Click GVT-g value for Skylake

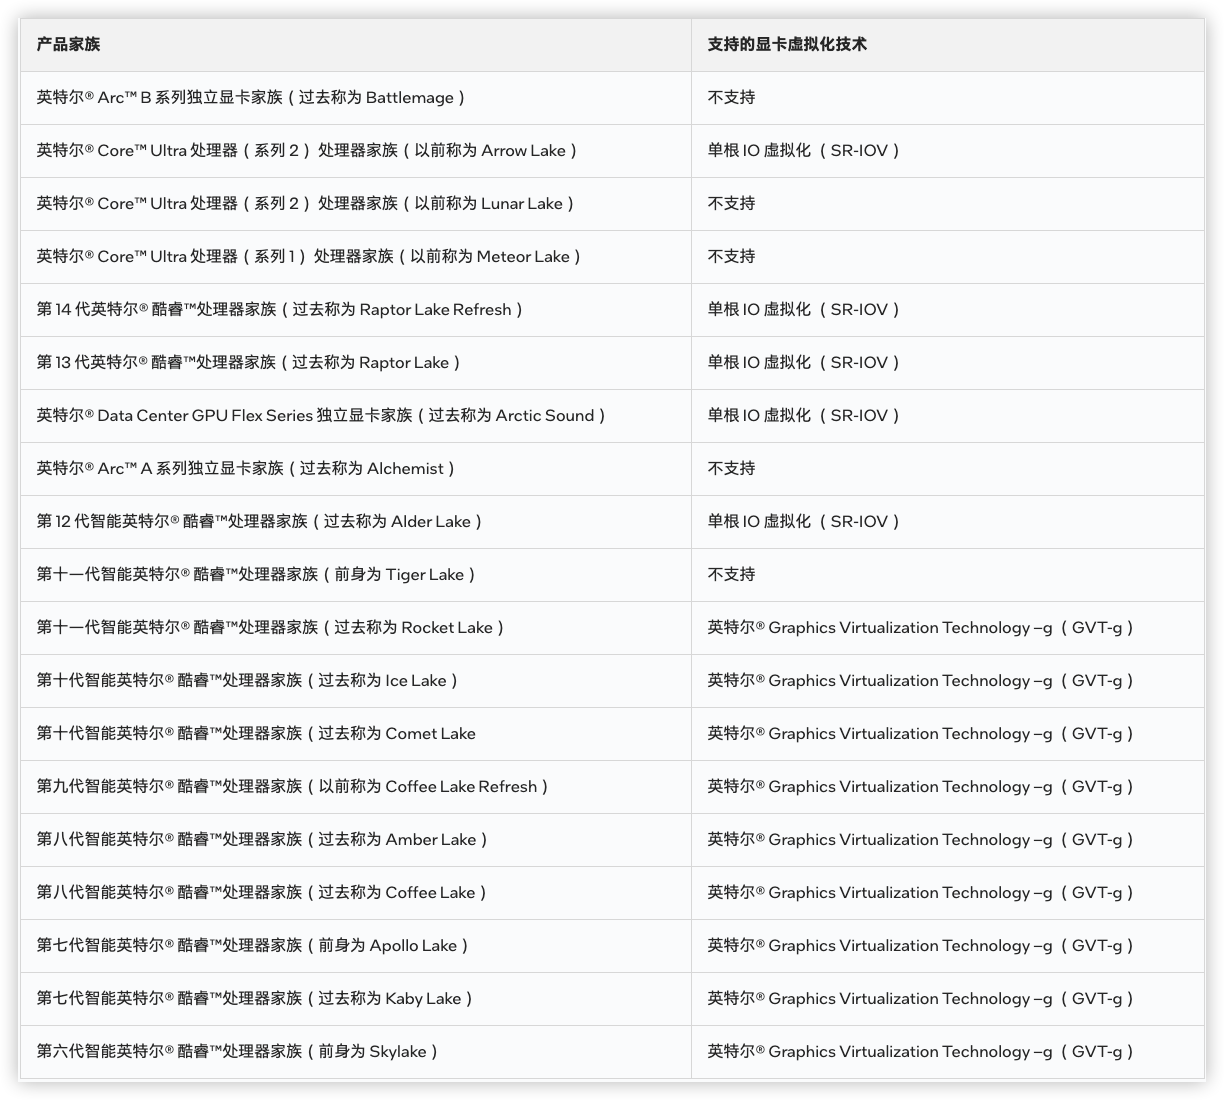click(921, 1051)
